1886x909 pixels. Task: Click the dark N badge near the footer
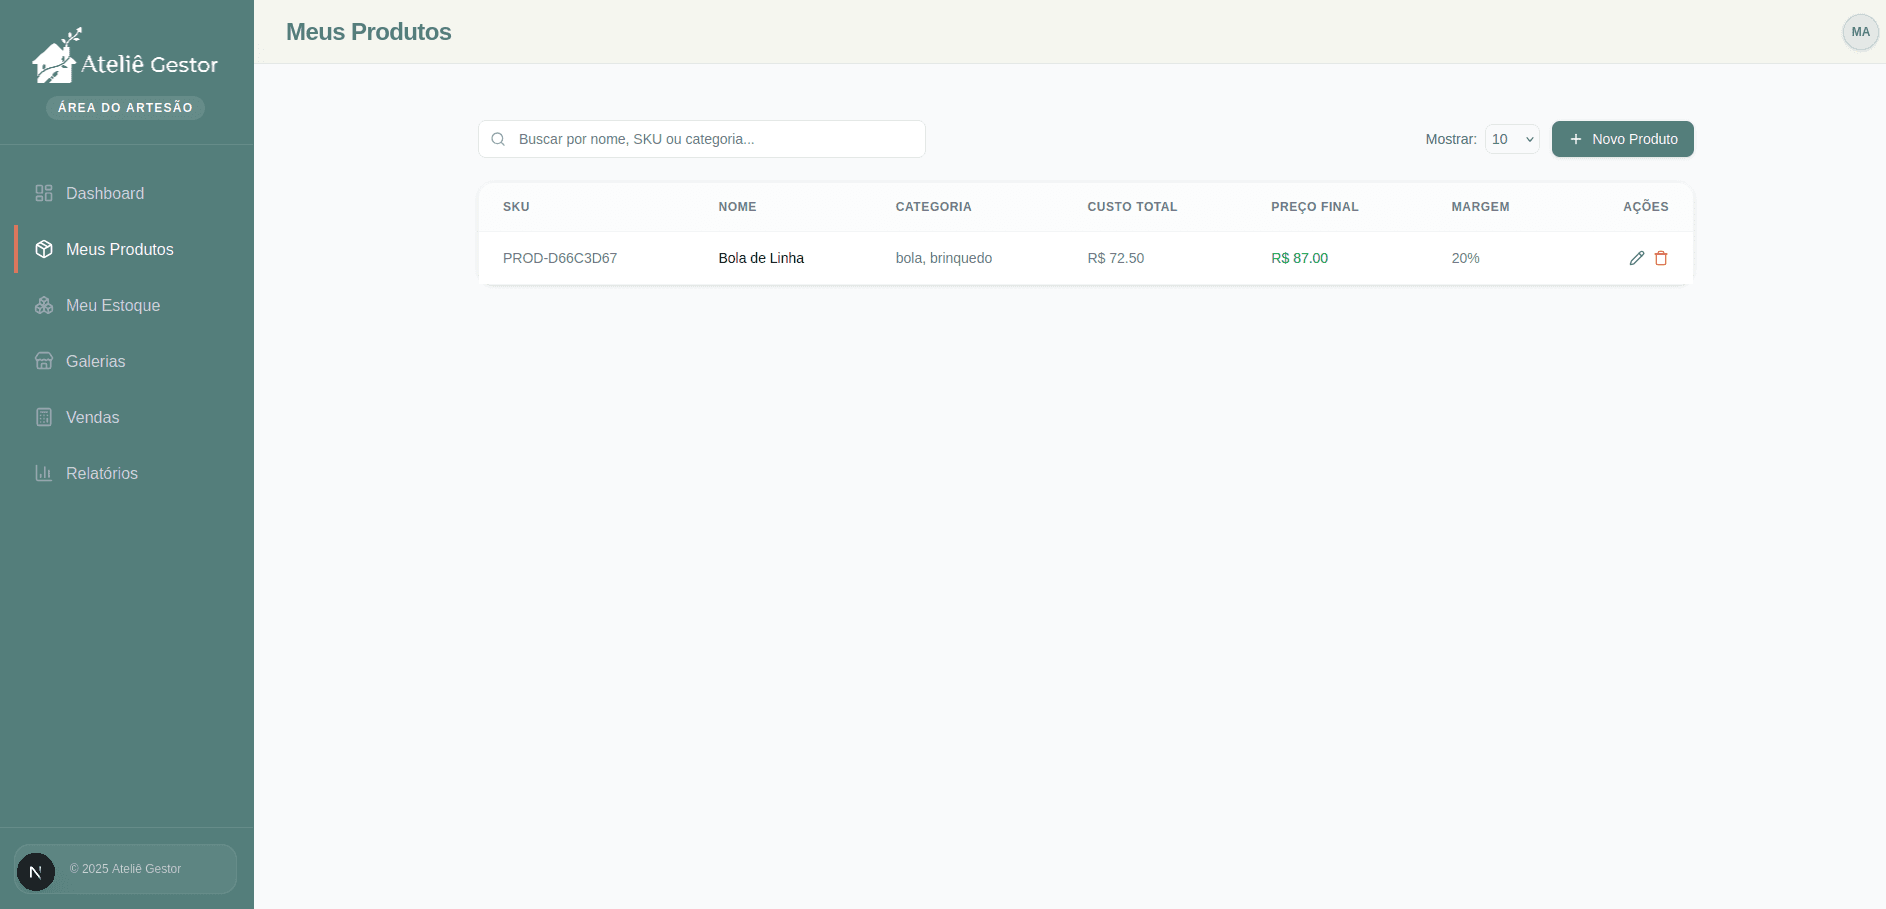(x=36, y=871)
